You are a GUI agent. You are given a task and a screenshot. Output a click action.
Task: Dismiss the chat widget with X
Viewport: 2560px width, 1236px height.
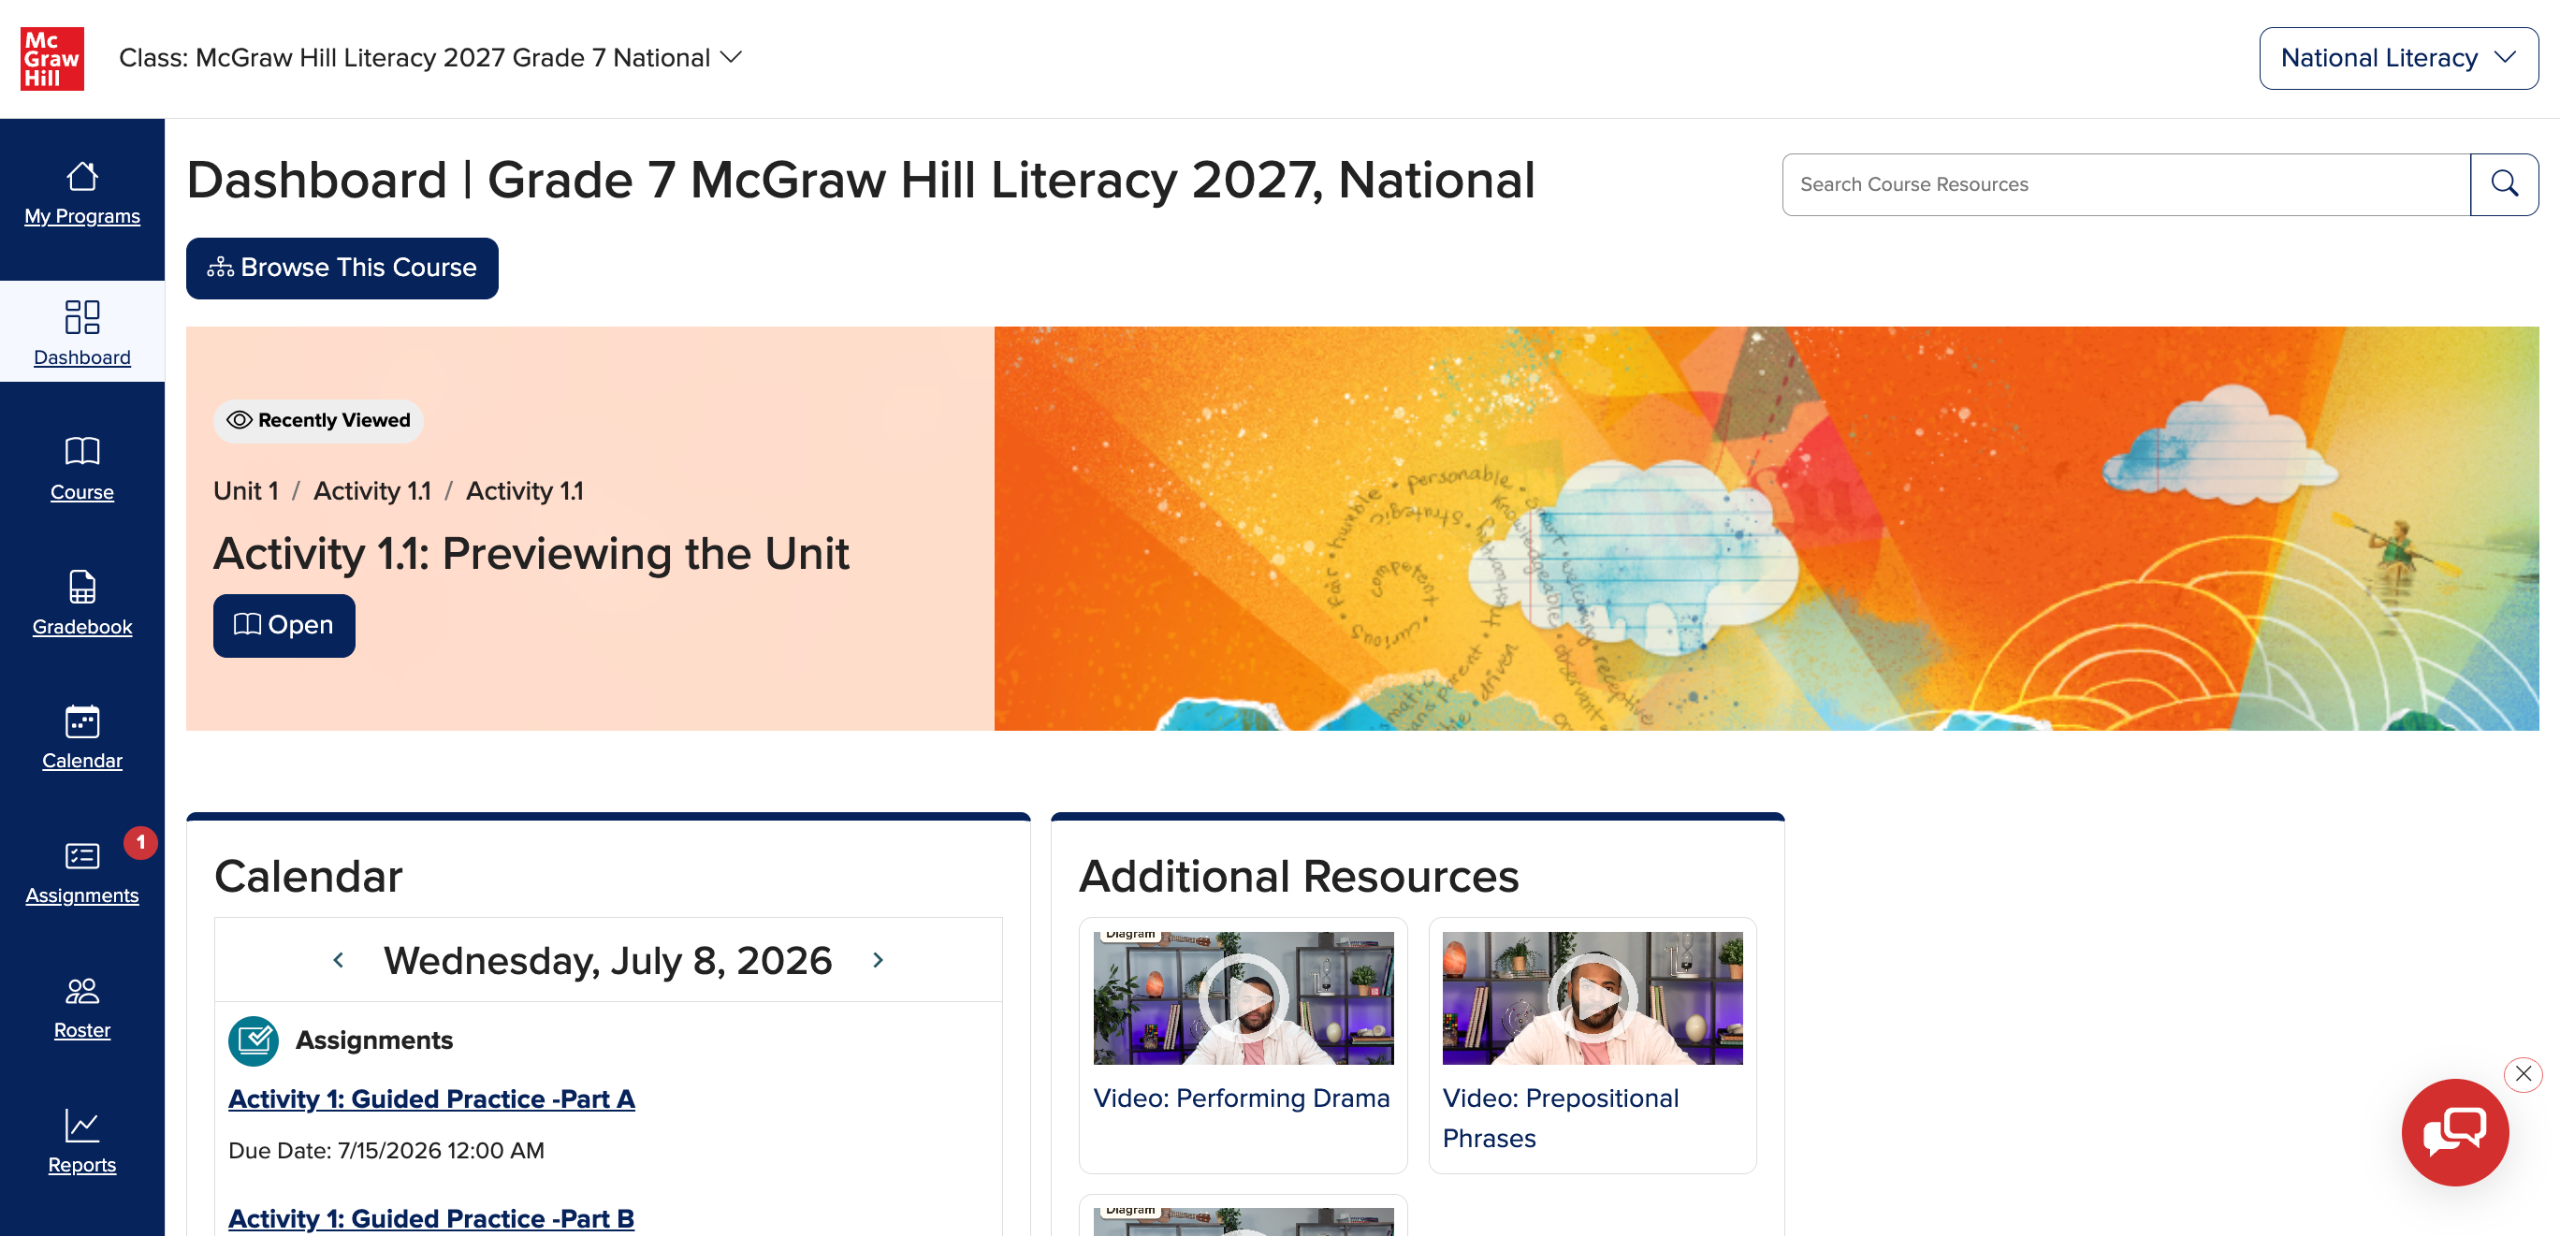tap(2523, 1074)
